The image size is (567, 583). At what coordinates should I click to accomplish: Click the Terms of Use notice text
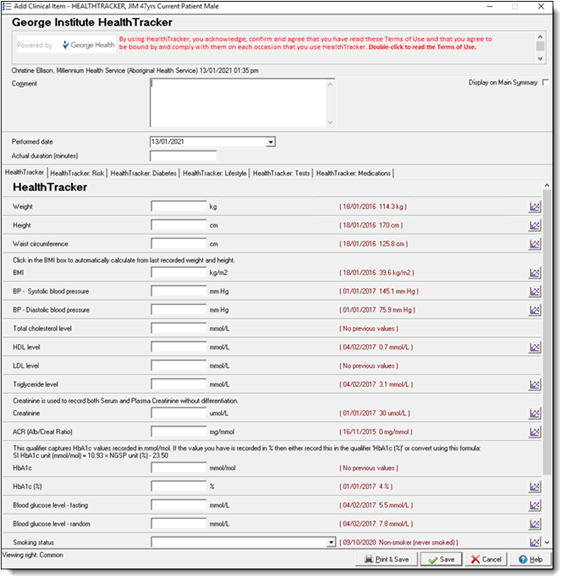pos(305,43)
